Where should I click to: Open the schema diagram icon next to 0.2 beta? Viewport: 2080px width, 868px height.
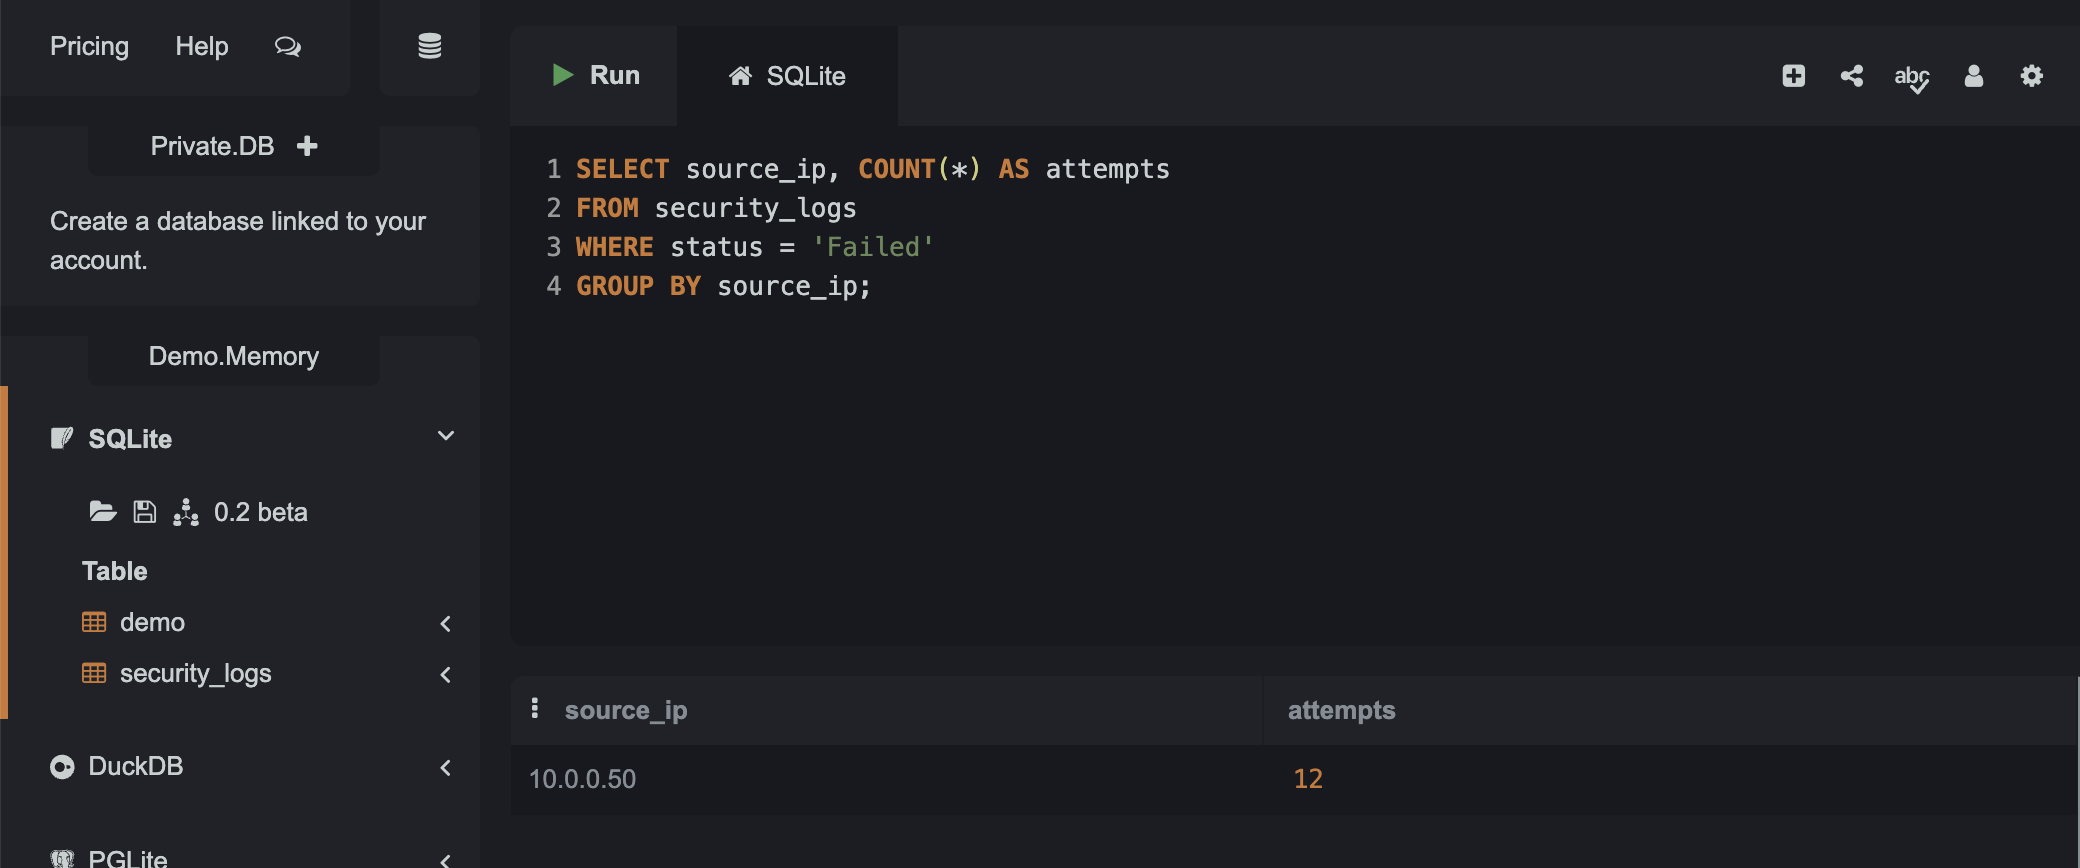click(186, 511)
